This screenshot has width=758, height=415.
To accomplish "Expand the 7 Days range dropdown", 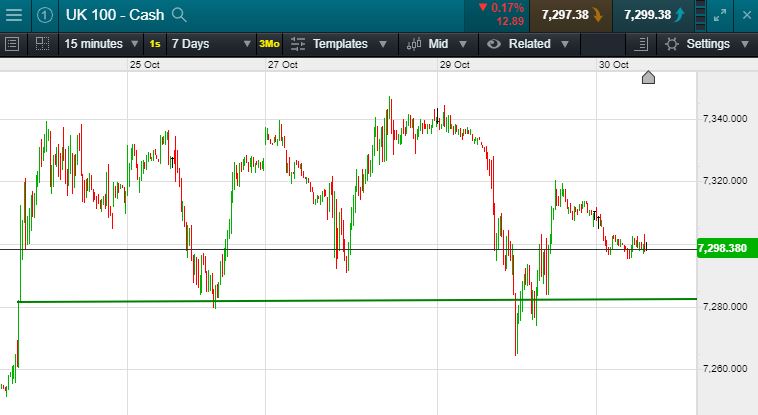I will (207, 44).
